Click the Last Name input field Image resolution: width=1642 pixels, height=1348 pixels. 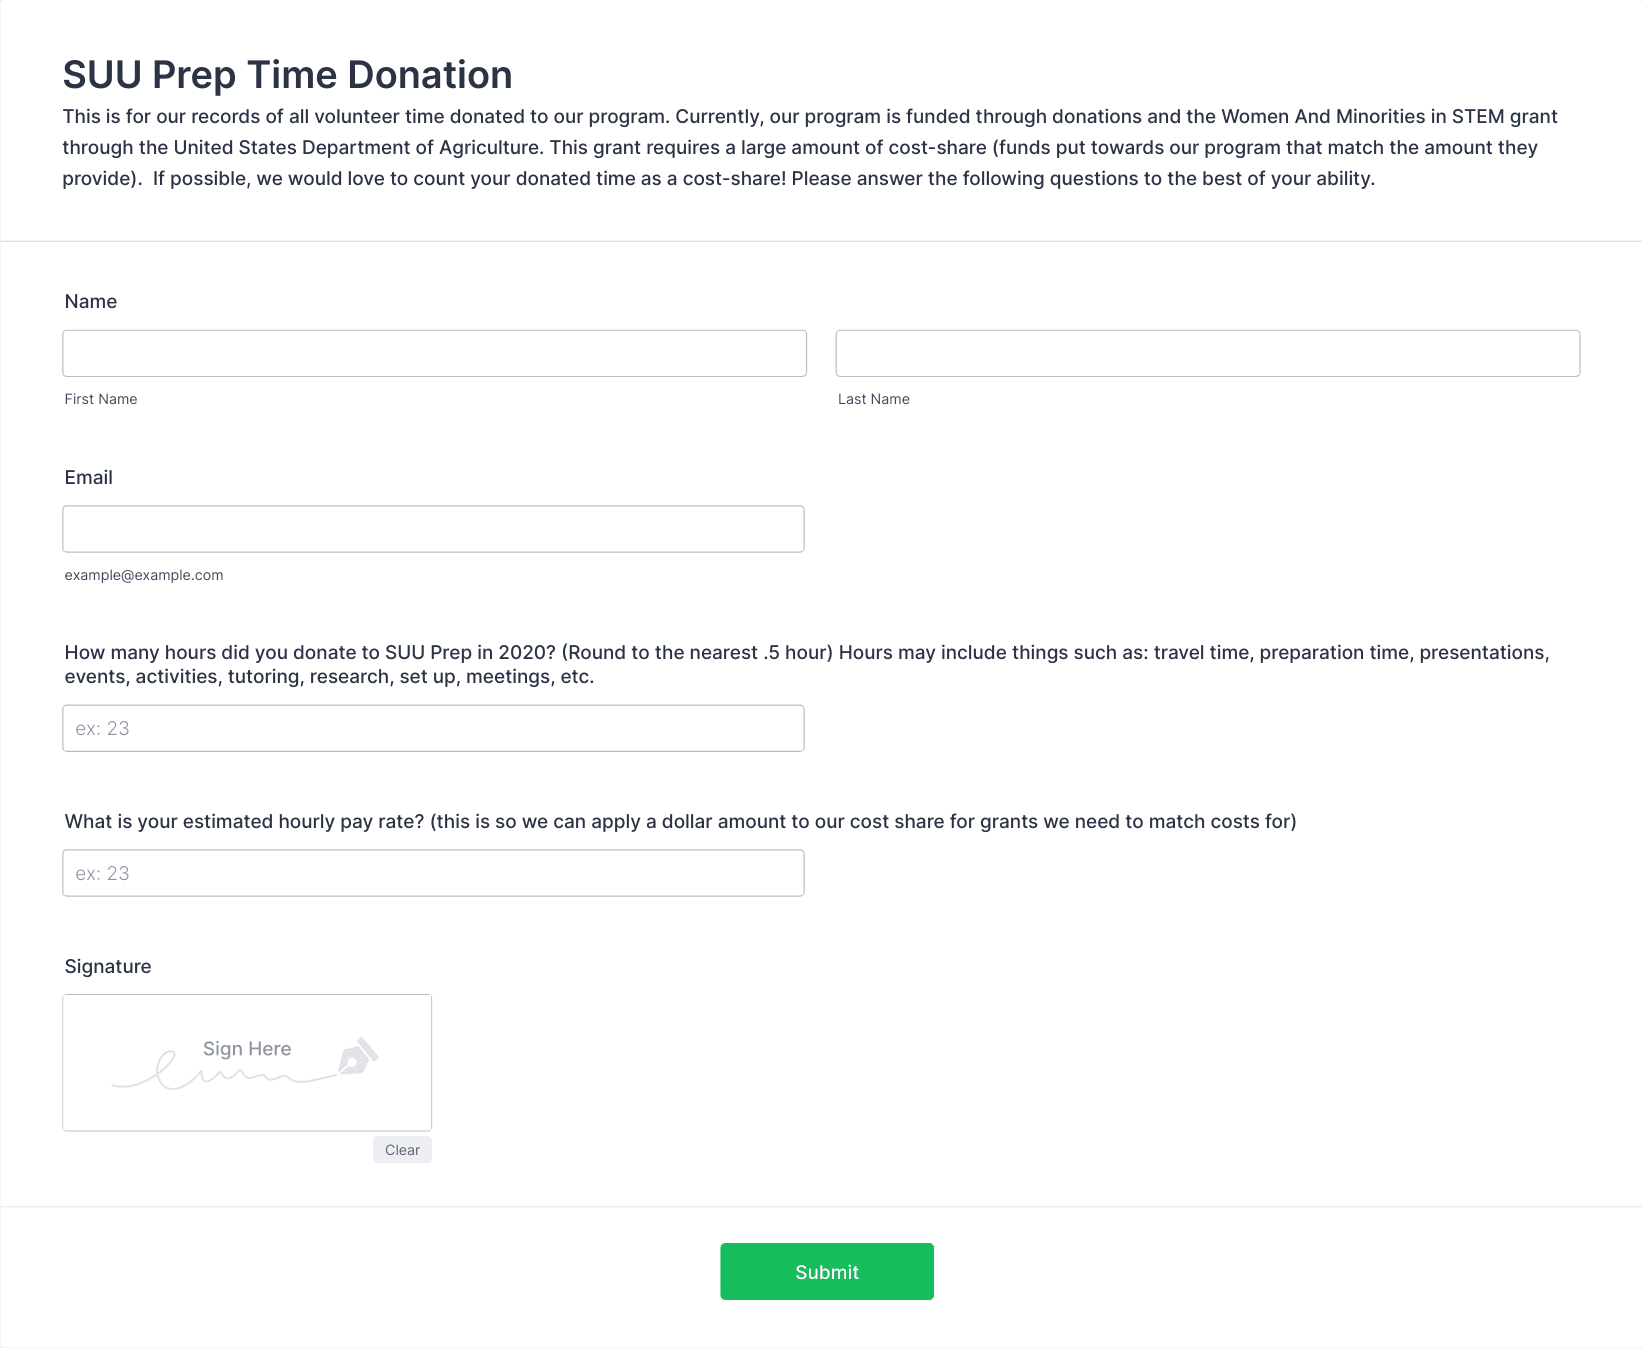coord(1208,353)
